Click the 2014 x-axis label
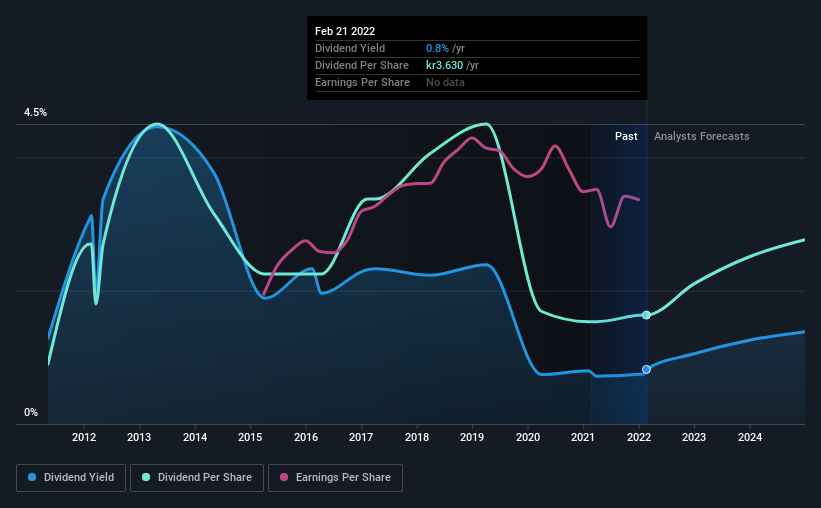821x508 pixels. pyautogui.click(x=195, y=437)
